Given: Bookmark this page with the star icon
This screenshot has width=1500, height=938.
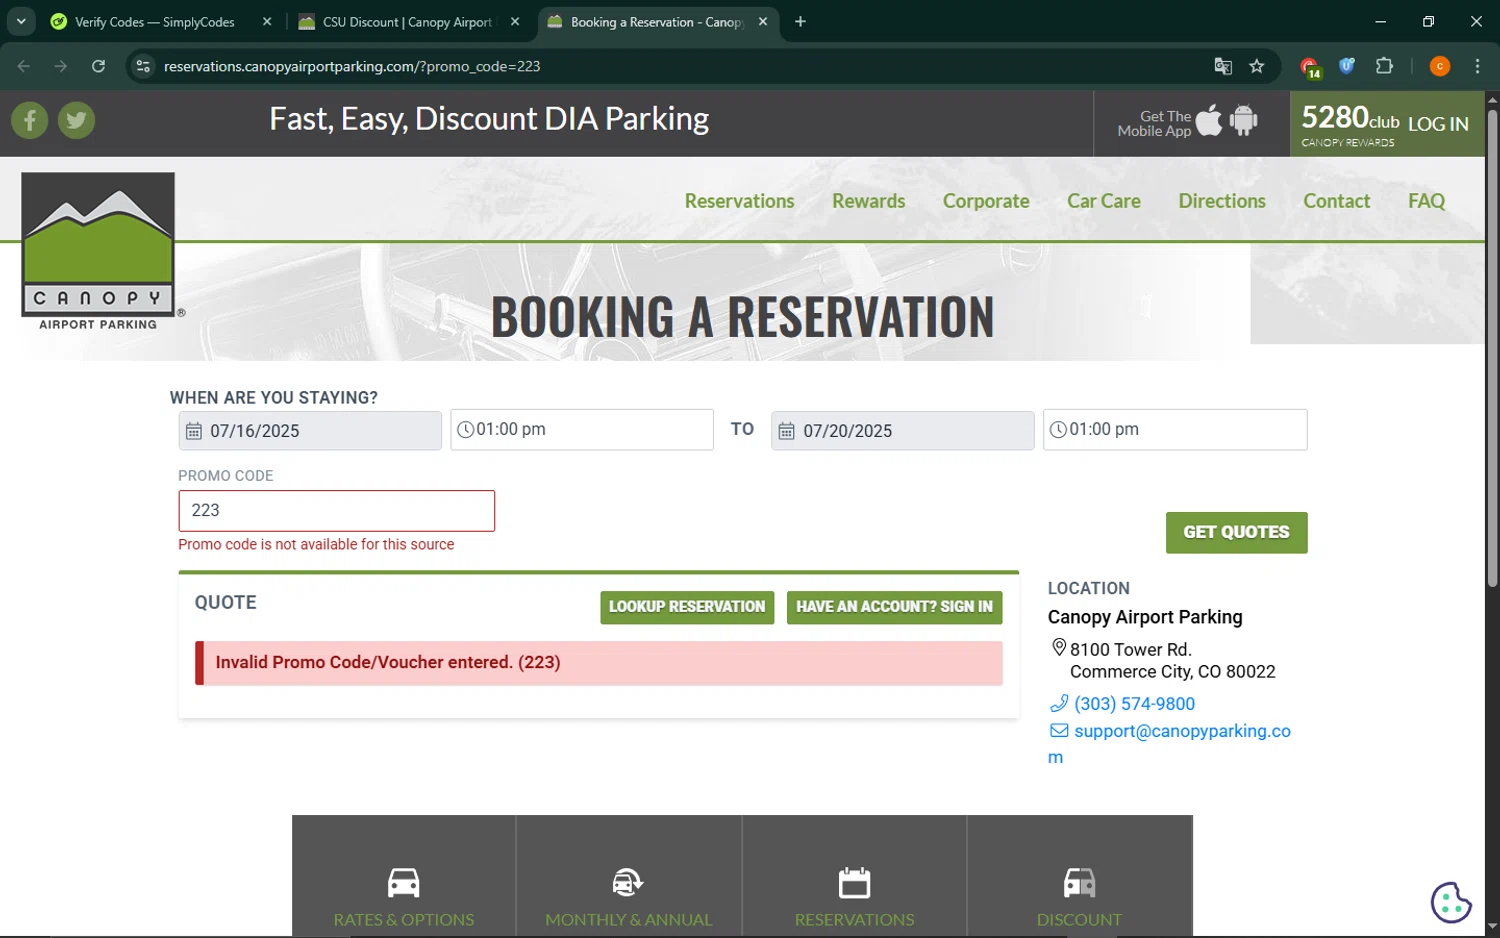Looking at the screenshot, I should (1257, 66).
